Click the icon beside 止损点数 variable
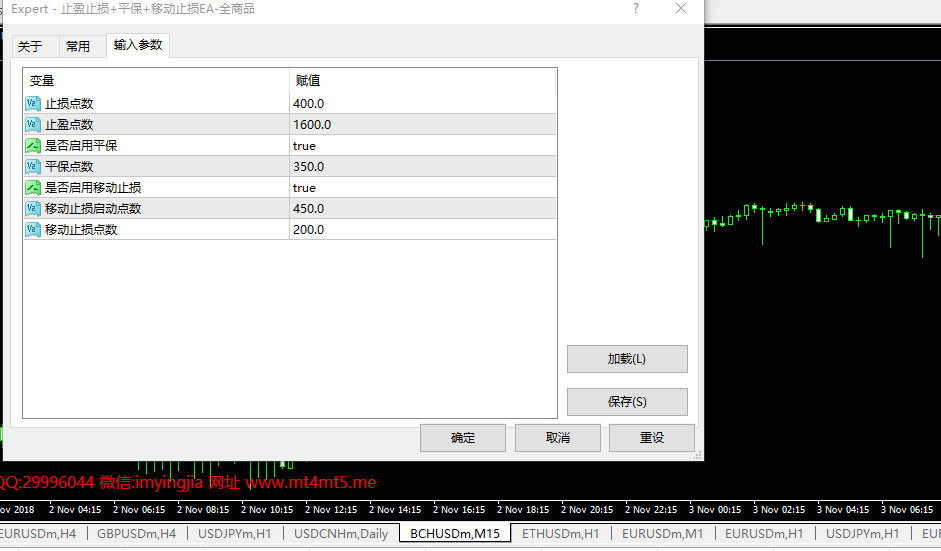The width and height of the screenshot is (941, 551). tap(32, 104)
